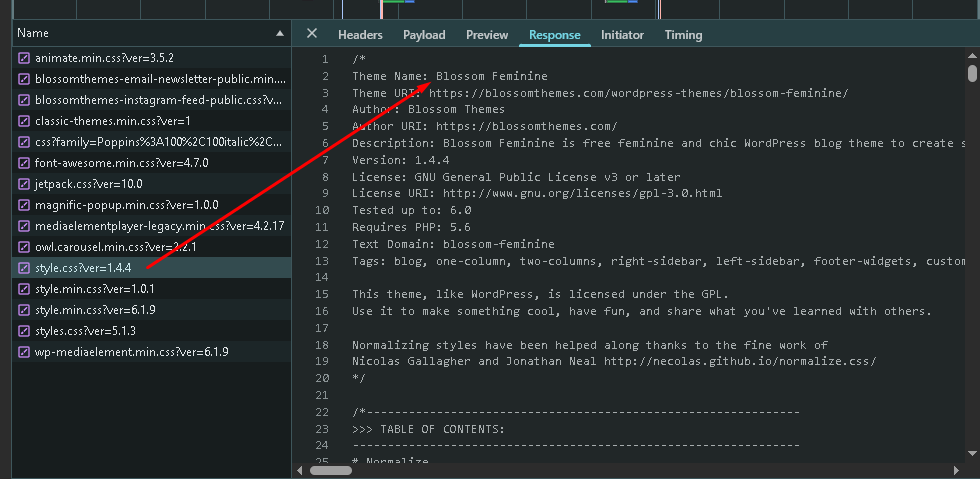Select the Poppins font css request

[x=151, y=142]
